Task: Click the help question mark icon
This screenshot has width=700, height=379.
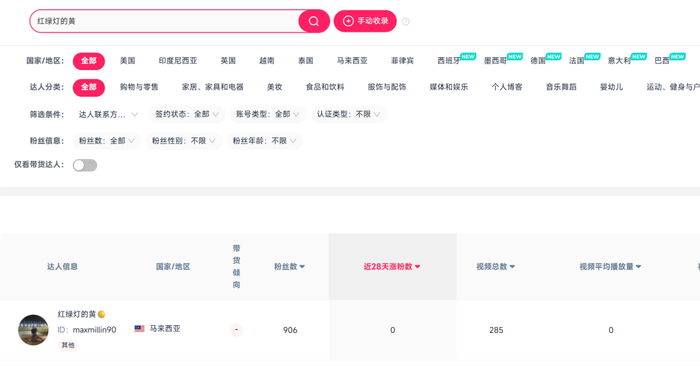Action: tap(405, 21)
